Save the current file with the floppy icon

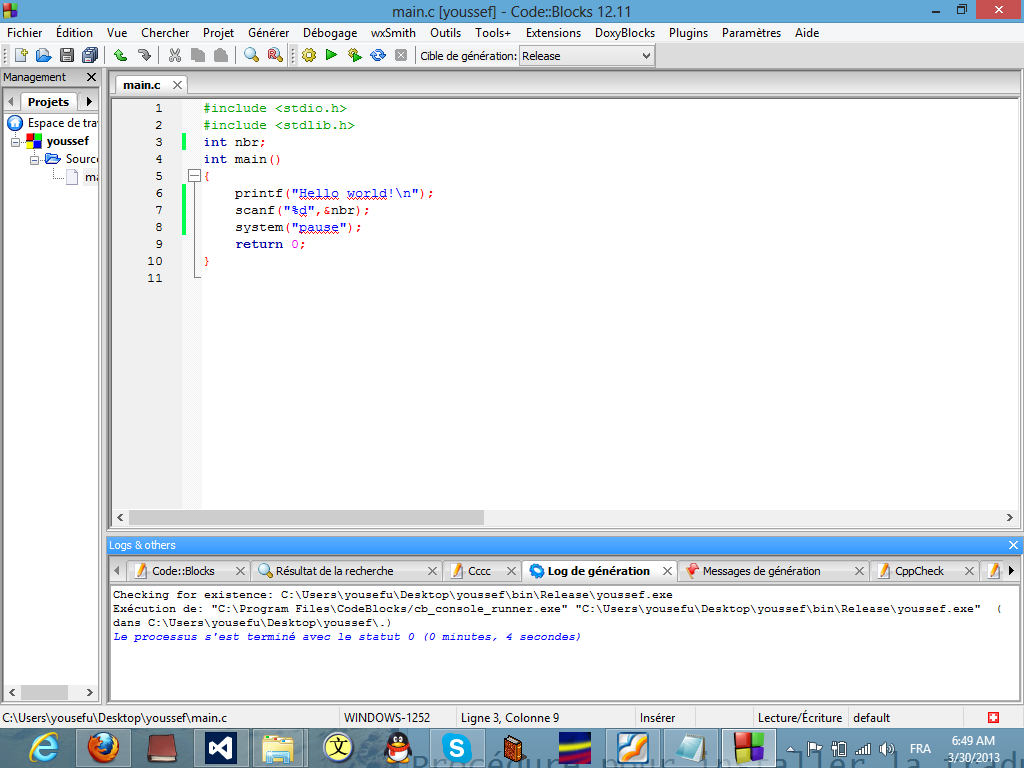click(x=67, y=56)
